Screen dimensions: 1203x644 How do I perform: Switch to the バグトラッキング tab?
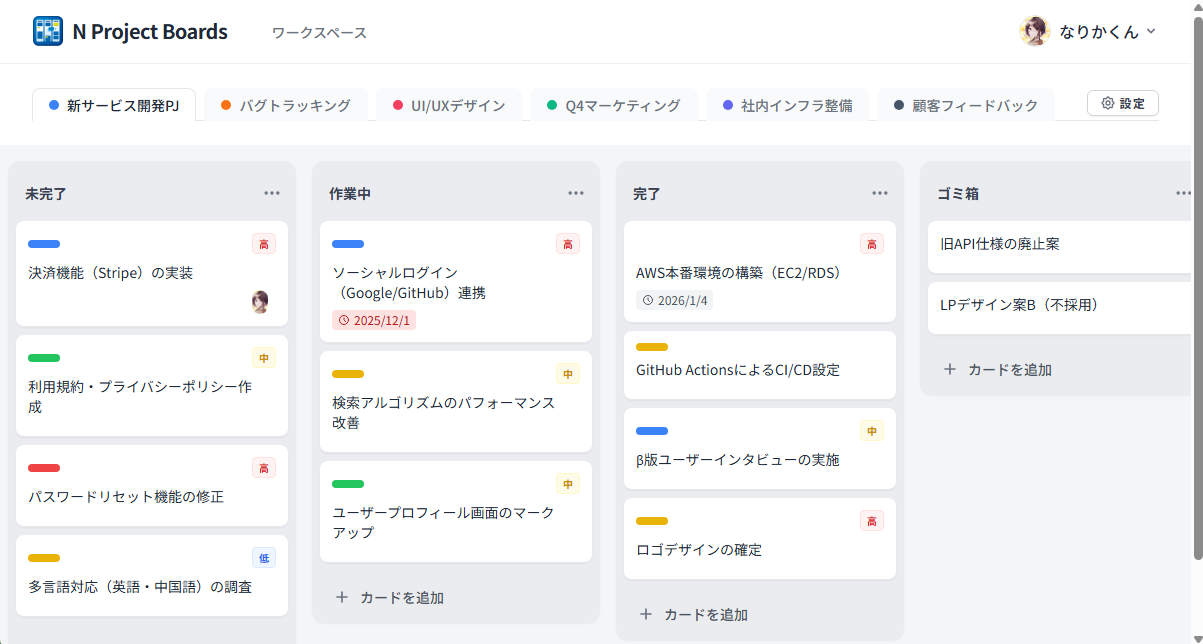[x=285, y=105]
